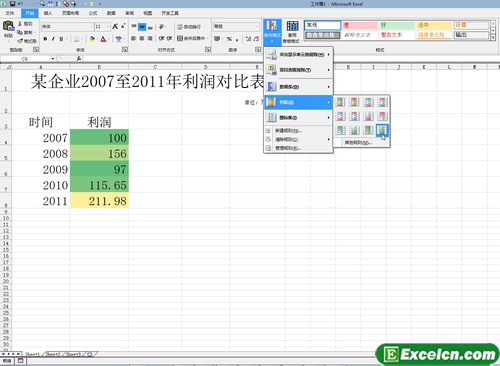The image size is (500, 366).
Task: Open Highlight Cells Rules submenu item
Action: point(298,55)
